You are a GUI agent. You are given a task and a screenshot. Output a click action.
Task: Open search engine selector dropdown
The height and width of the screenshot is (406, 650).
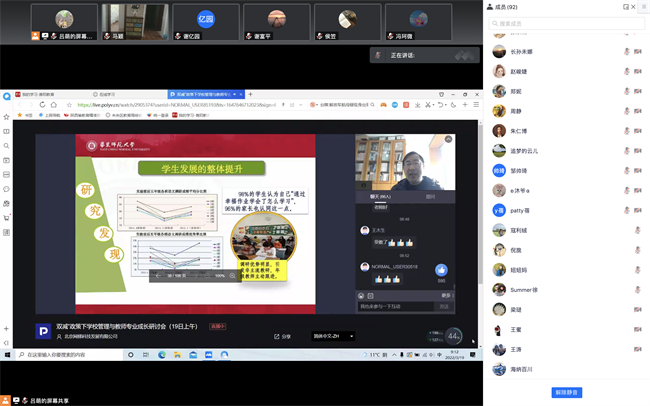point(314,105)
